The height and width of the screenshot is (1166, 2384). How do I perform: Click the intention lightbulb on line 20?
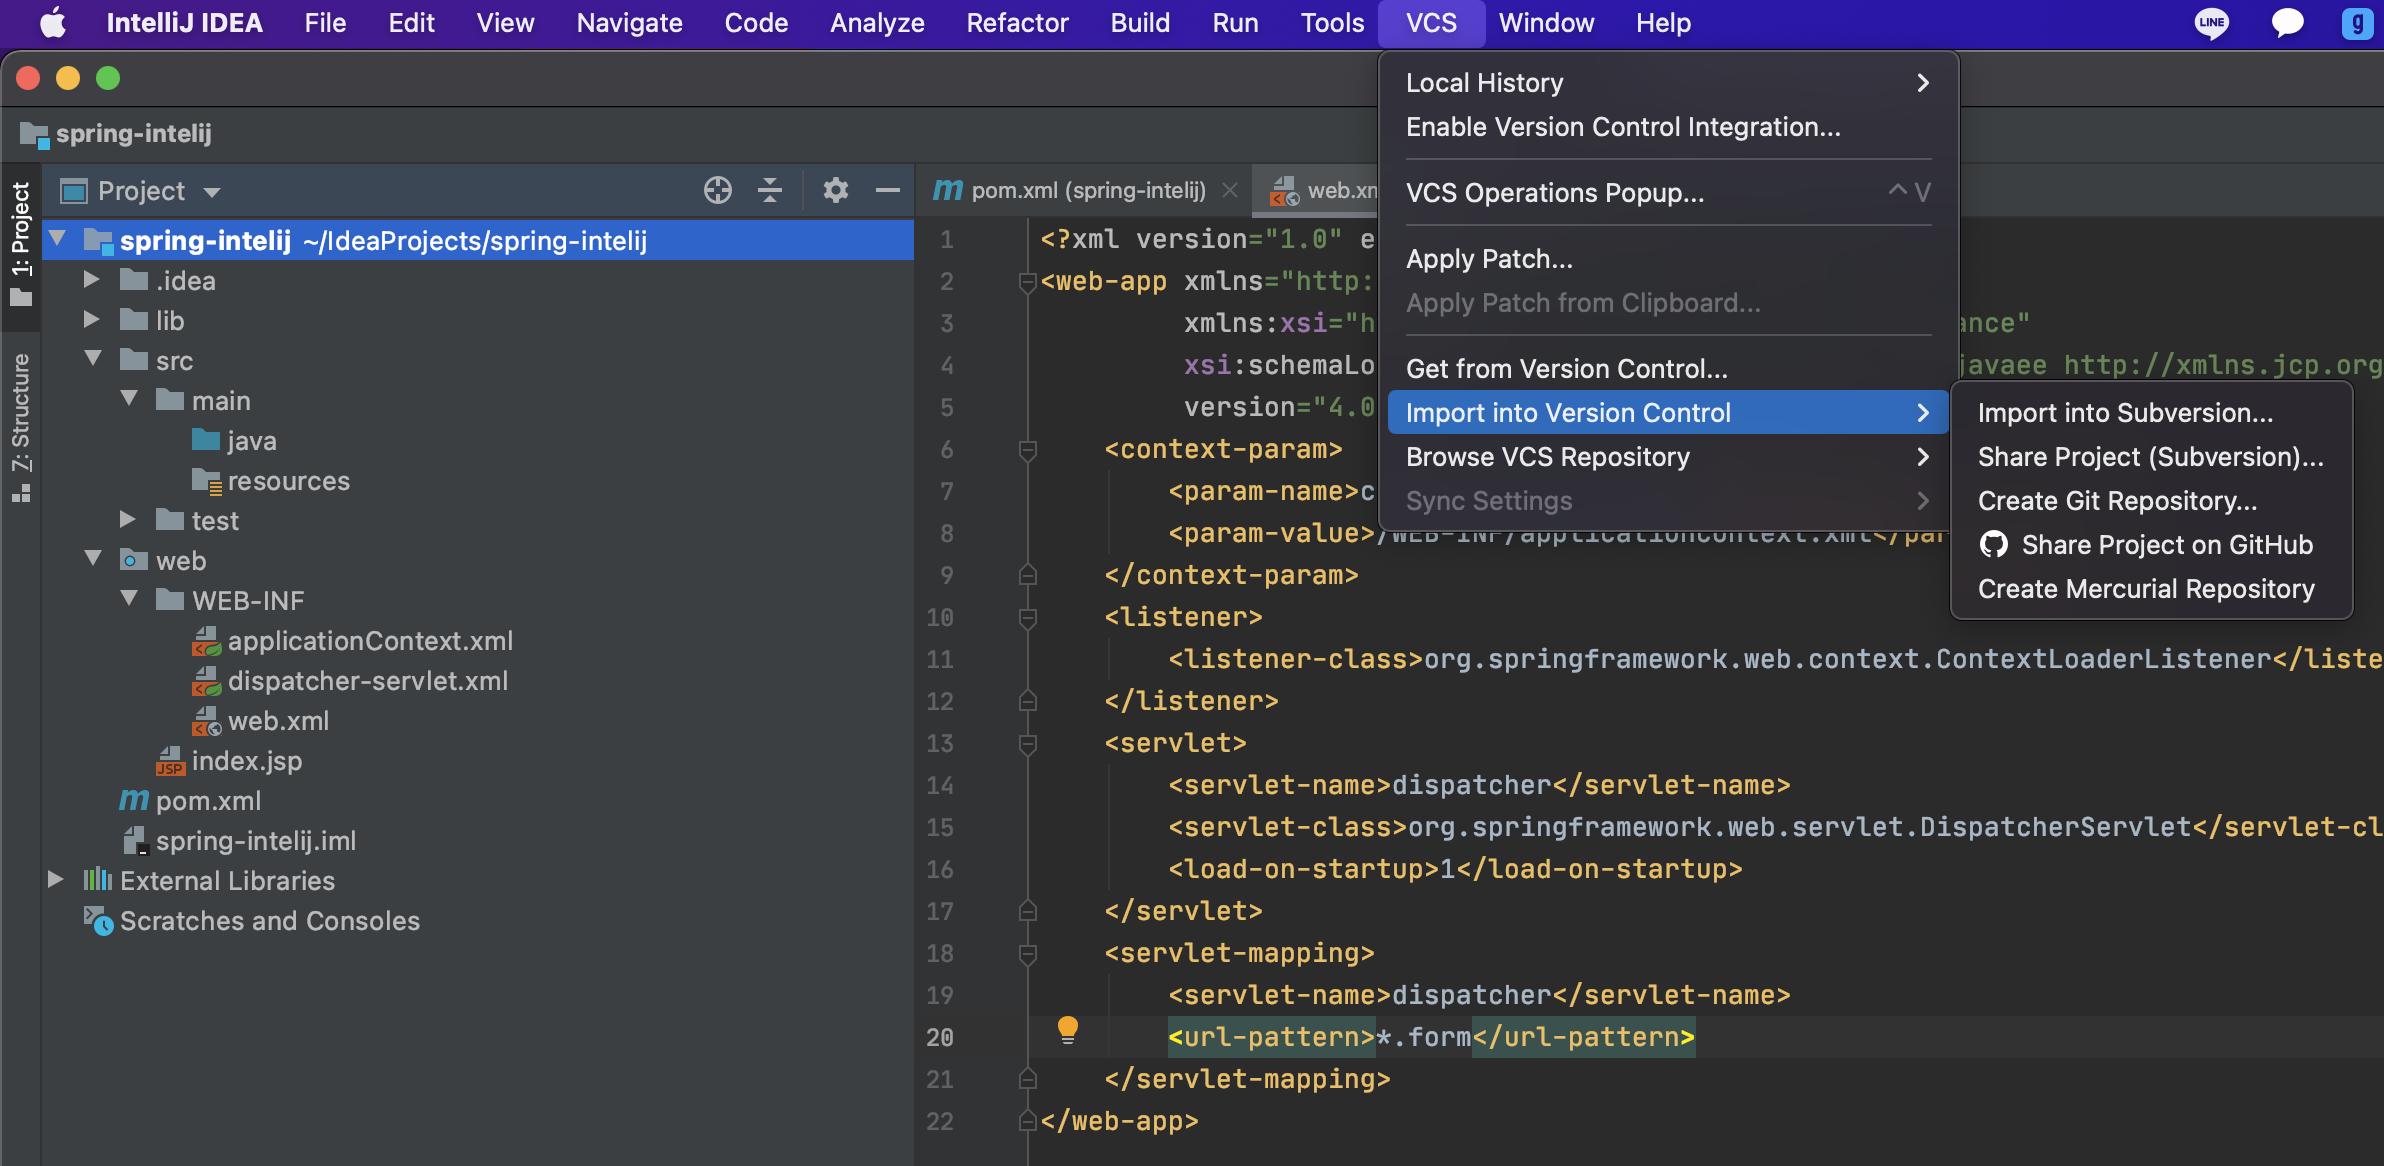[1067, 1028]
